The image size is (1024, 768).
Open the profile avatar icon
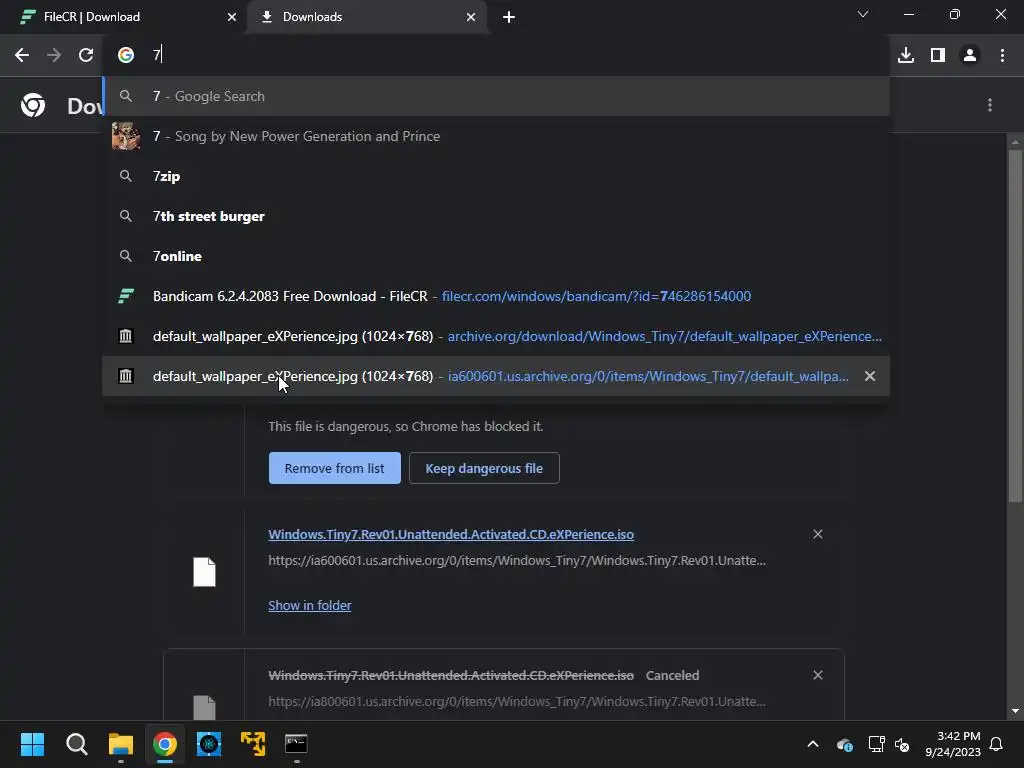[970, 55]
